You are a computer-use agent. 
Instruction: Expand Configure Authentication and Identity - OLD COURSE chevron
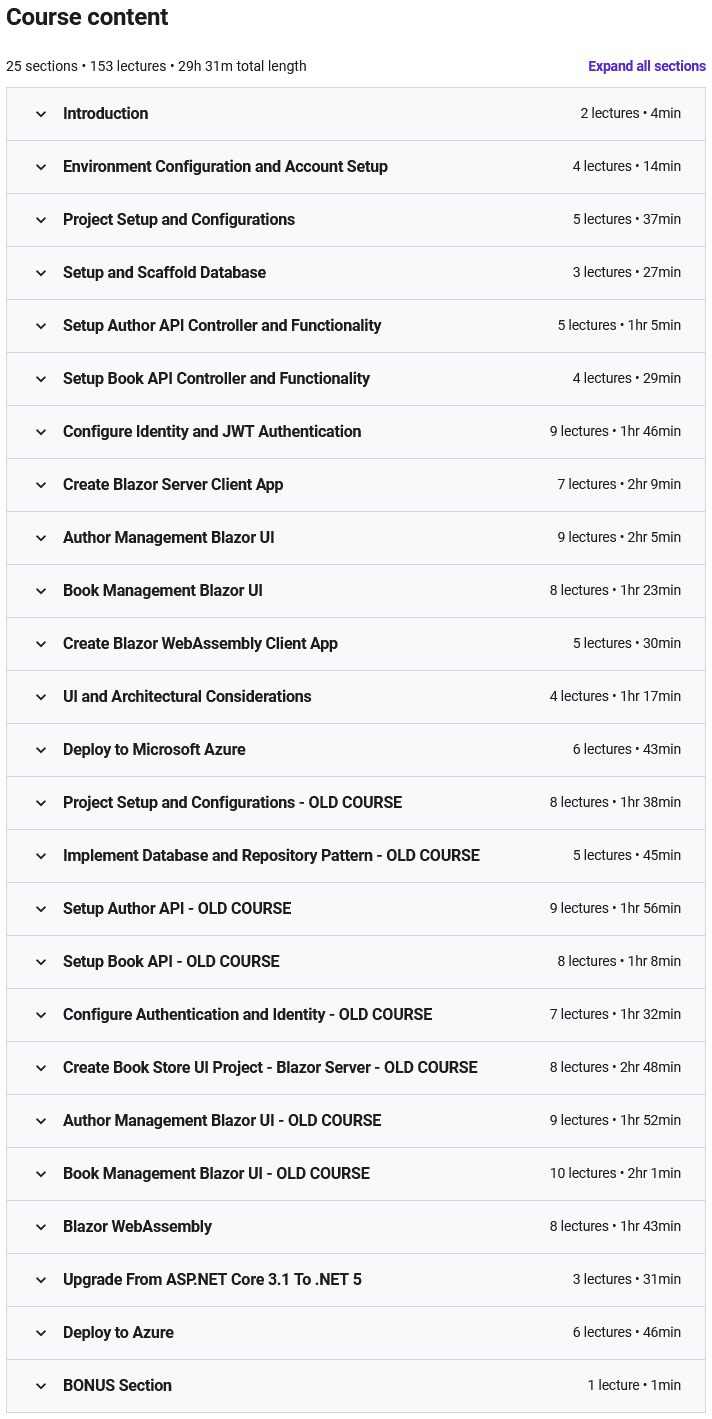(41, 1015)
